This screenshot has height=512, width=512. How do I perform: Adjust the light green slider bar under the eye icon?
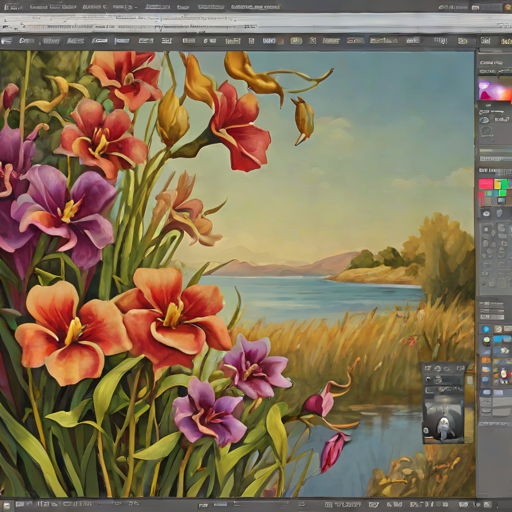[495, 151]
